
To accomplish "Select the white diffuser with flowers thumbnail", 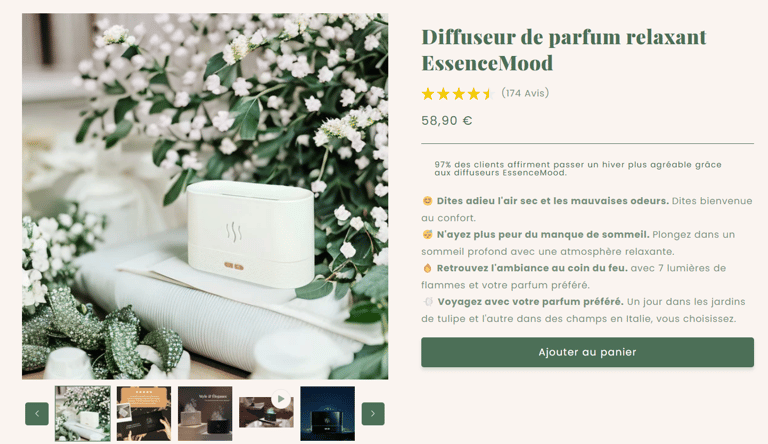I will click(x=83, y=414).
